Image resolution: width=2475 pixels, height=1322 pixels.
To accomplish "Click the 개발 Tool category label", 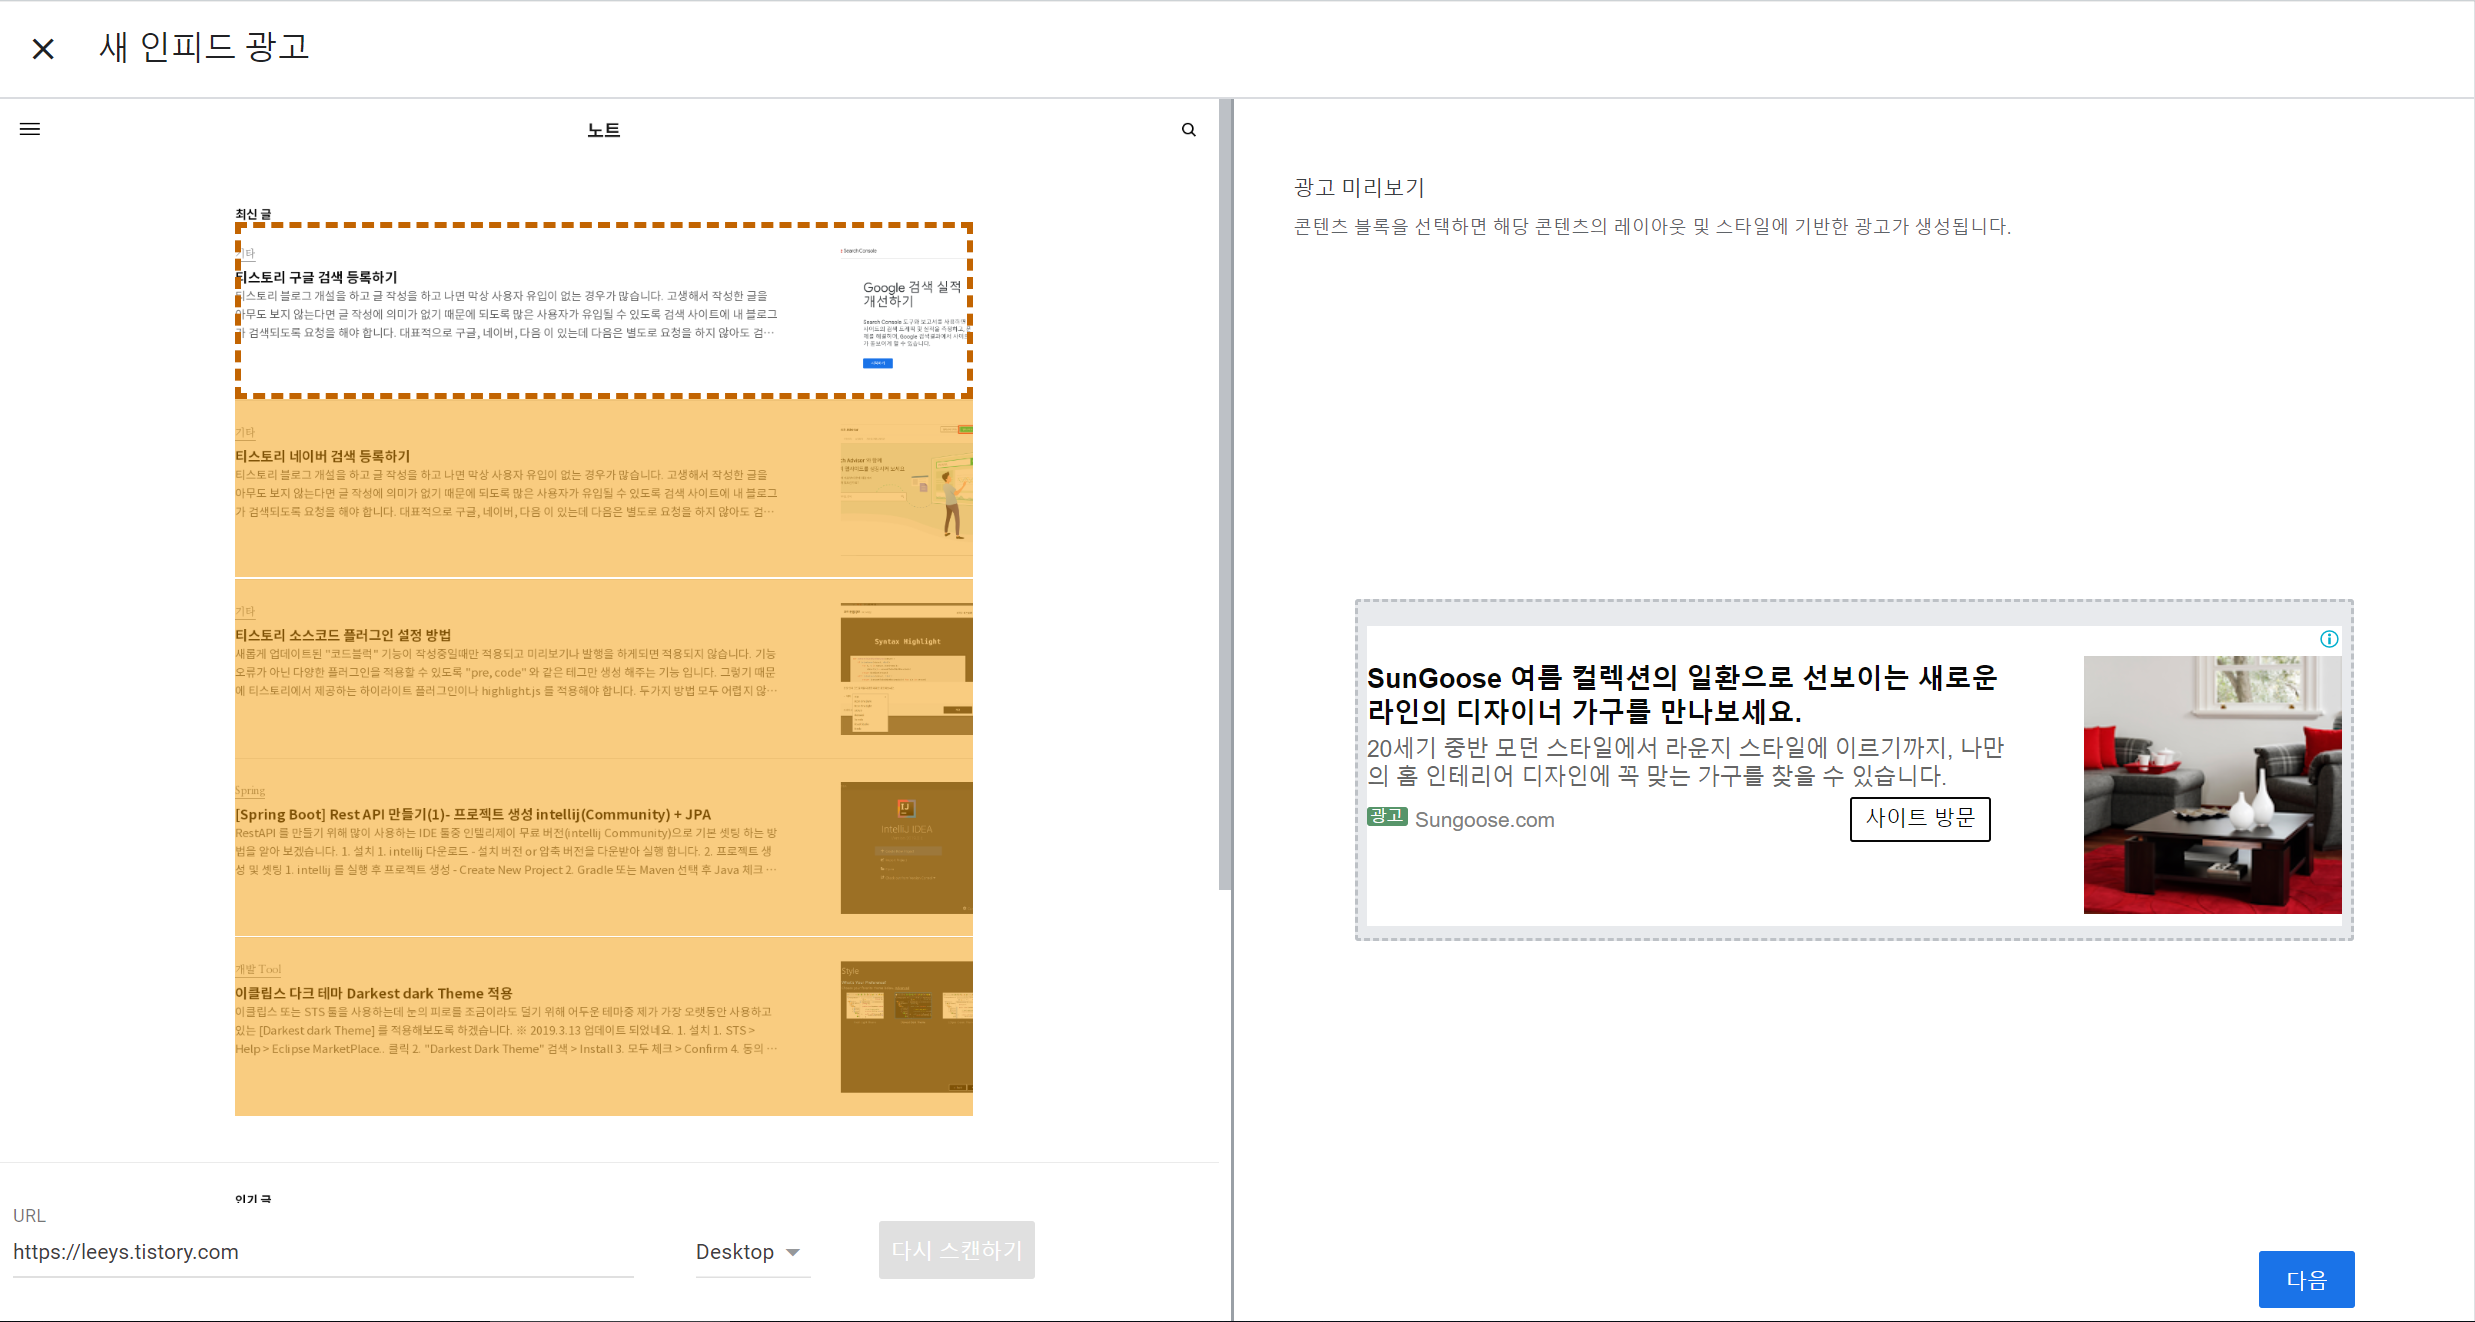I will tap(258, 969).
